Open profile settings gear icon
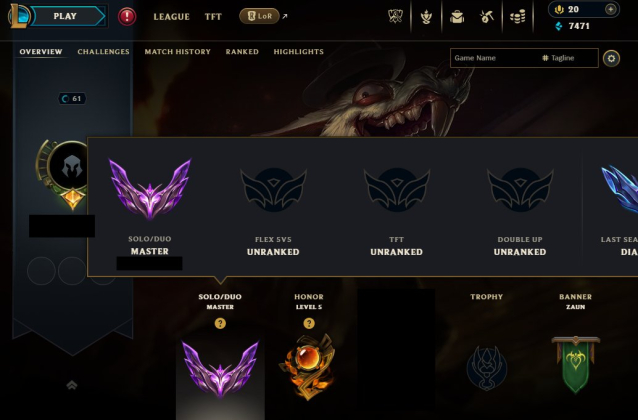This screenshot has height=420, width=638. coord(611,58)
